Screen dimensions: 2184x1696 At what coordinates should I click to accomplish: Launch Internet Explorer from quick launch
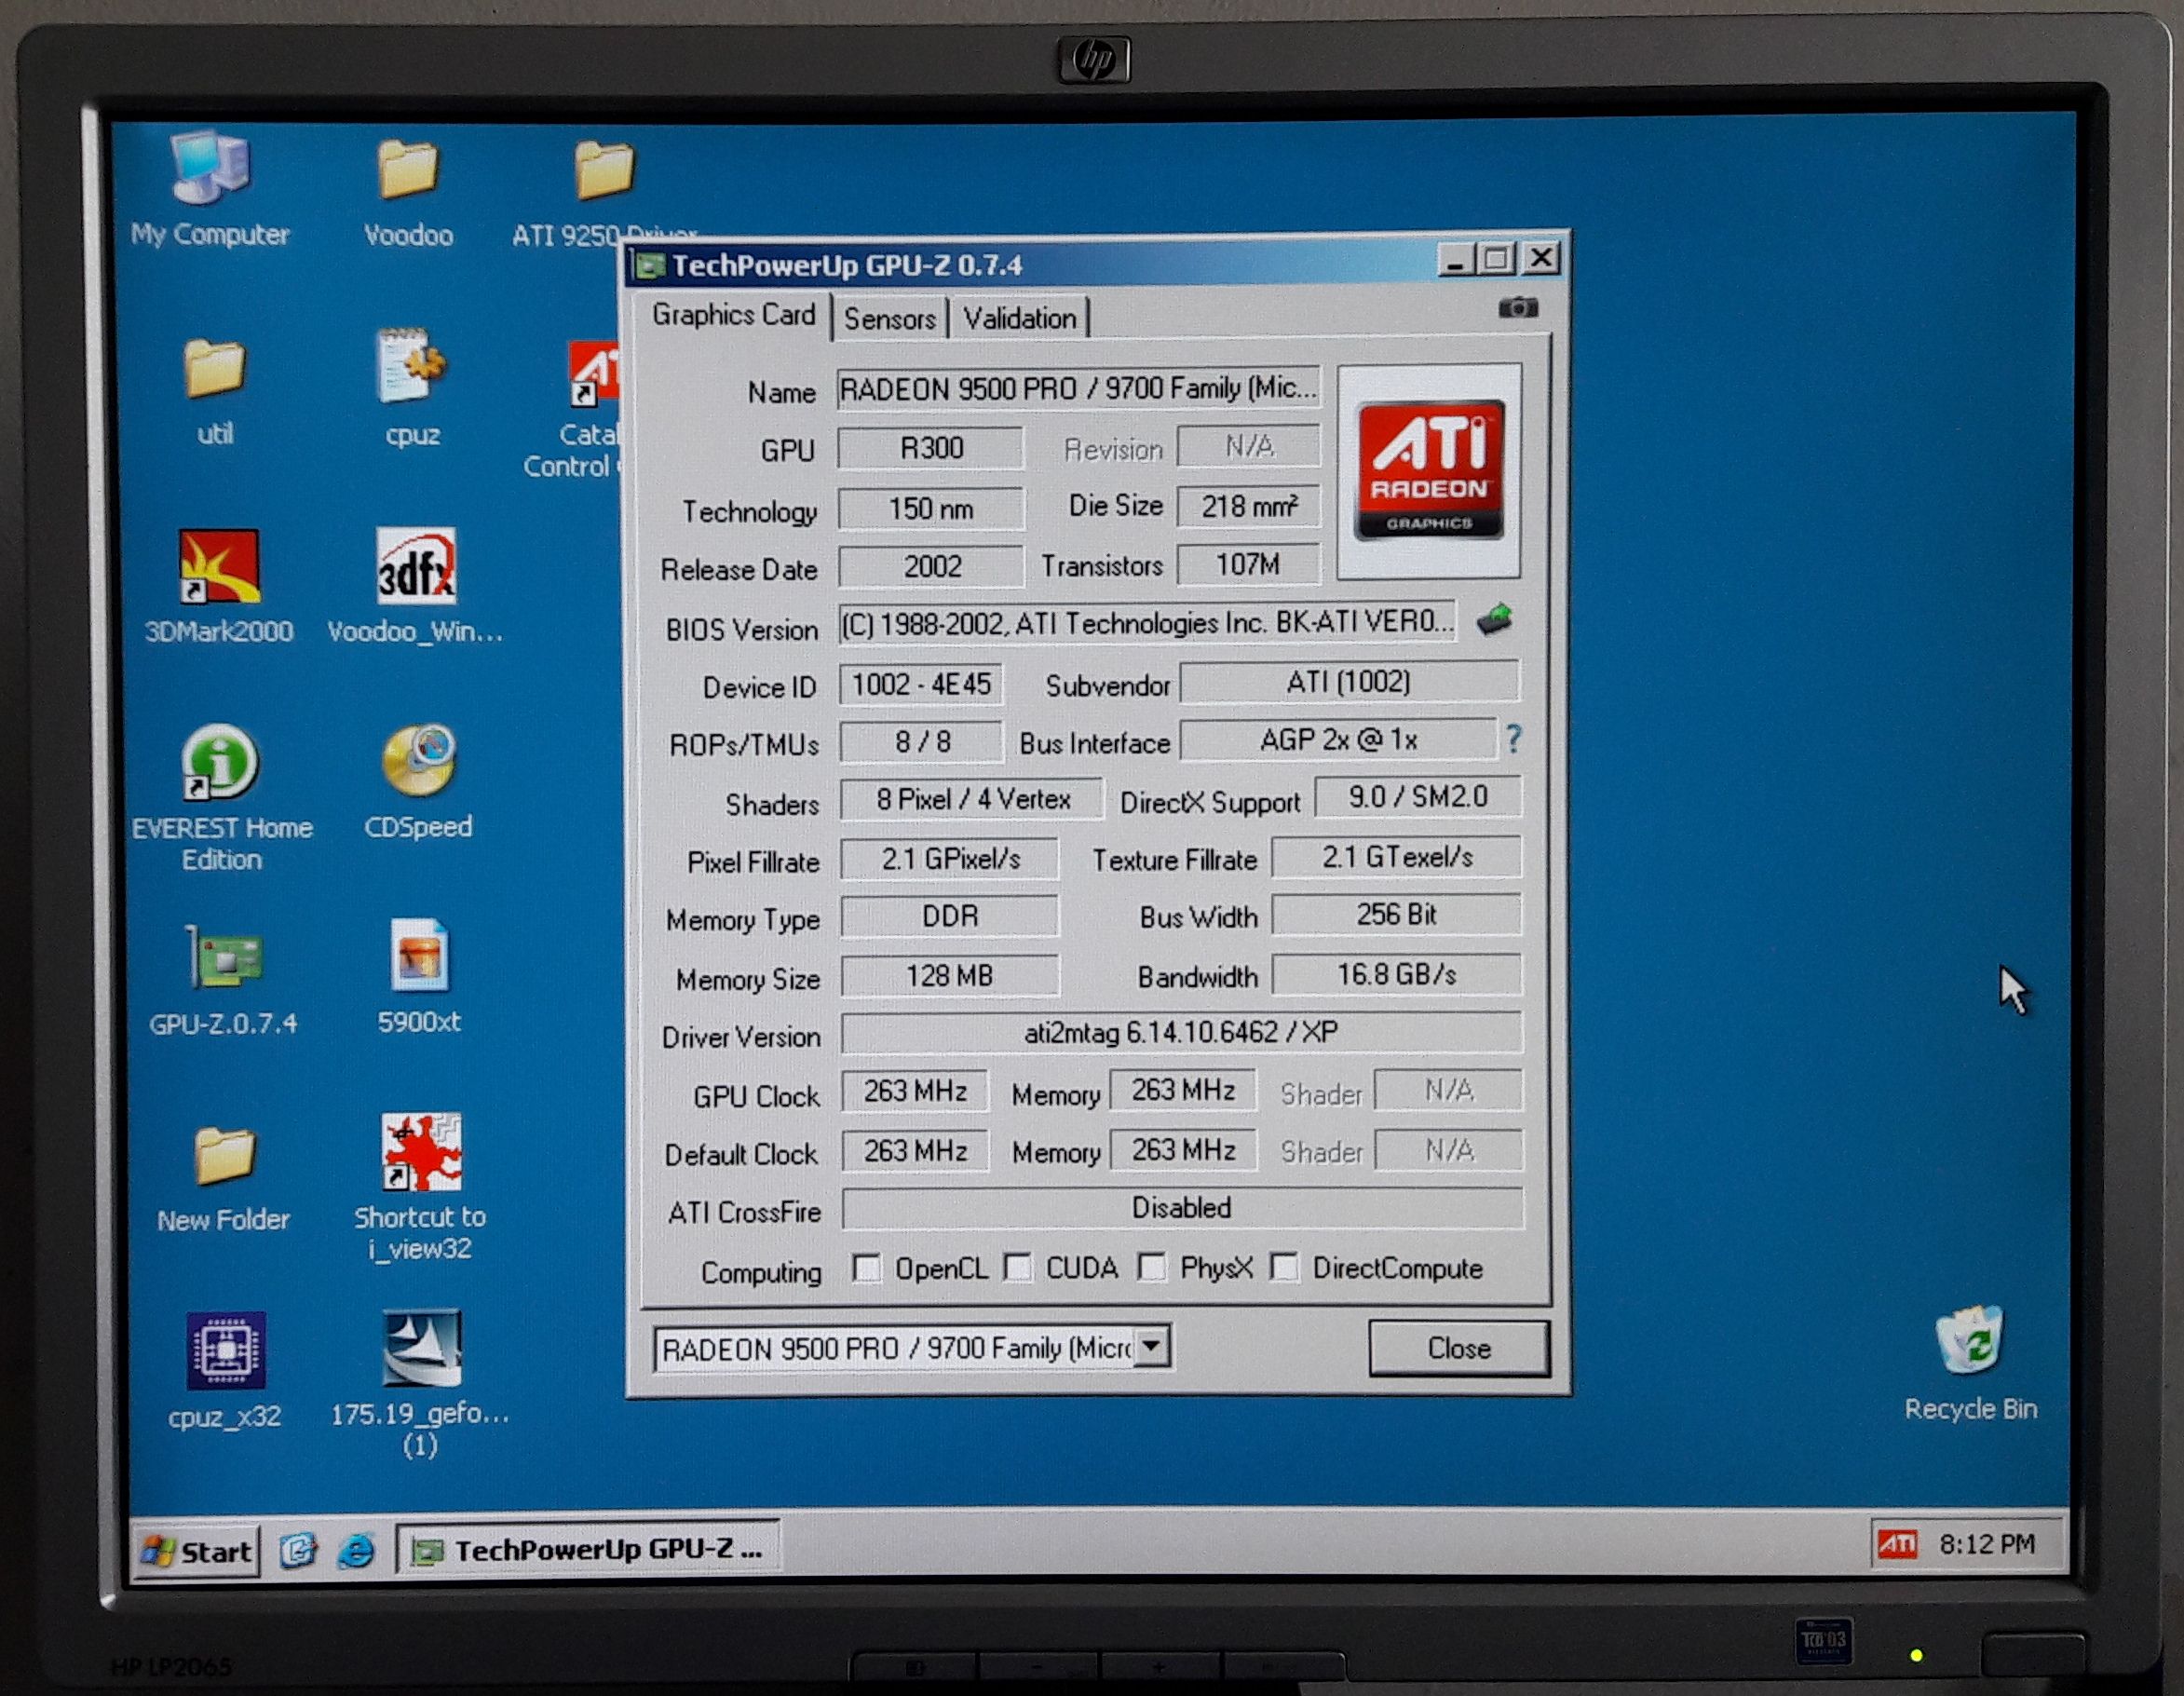[x=356, y=1551]
